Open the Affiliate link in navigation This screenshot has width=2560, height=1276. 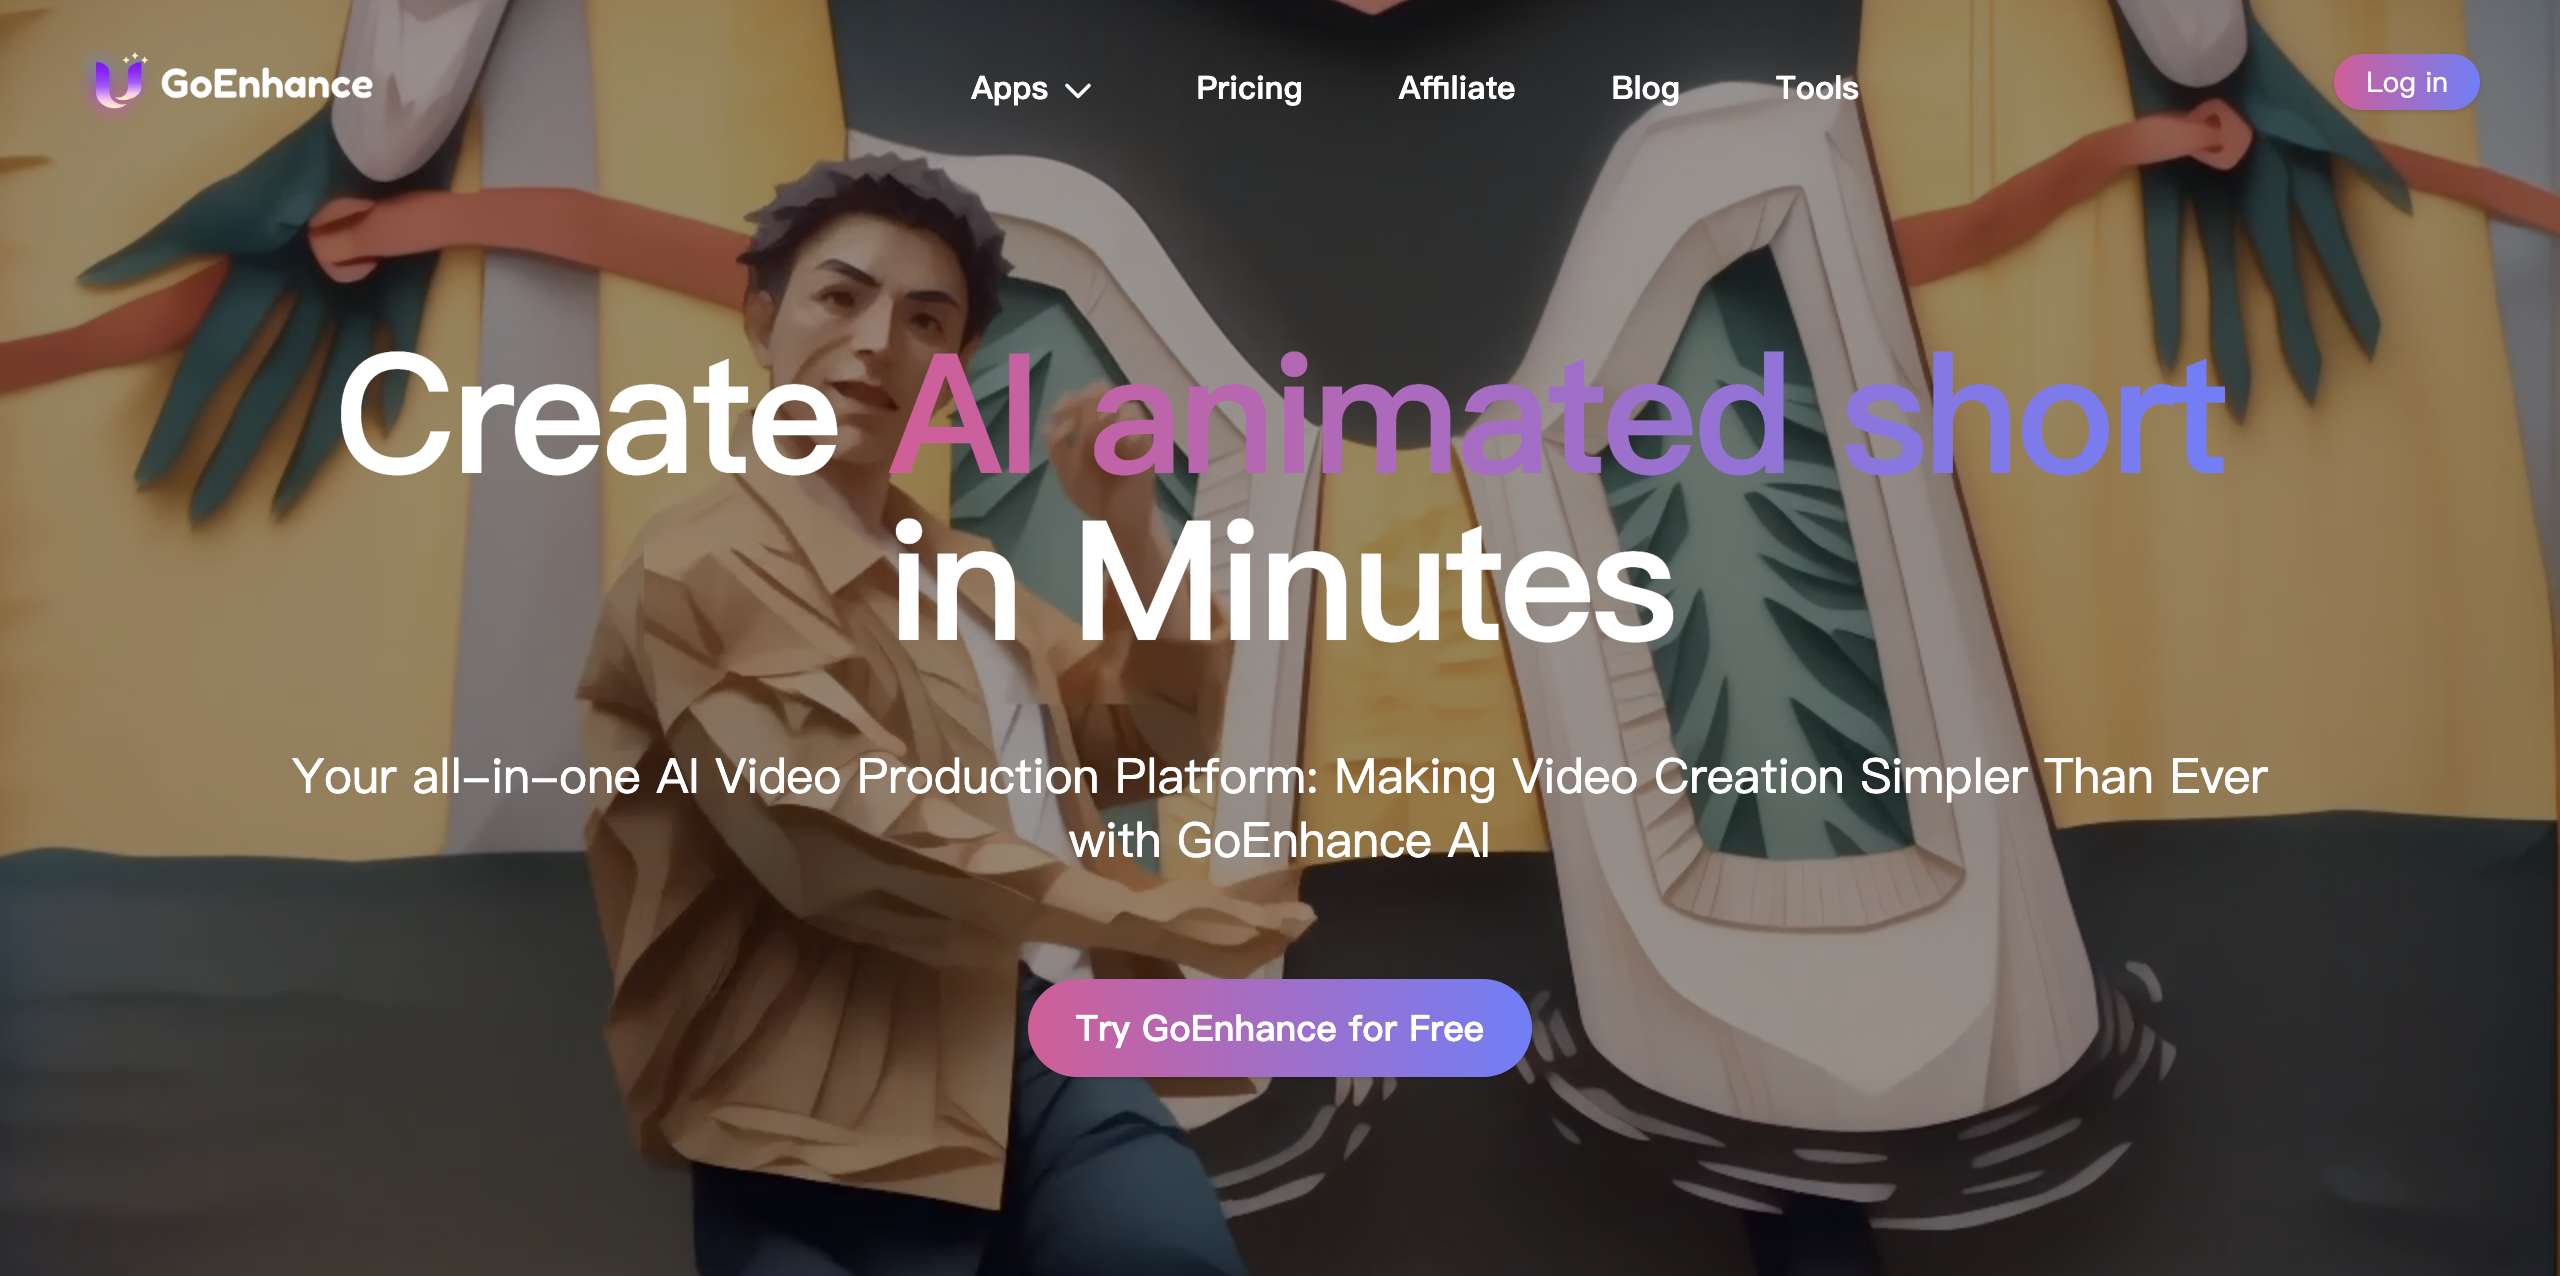[1456, 88]
